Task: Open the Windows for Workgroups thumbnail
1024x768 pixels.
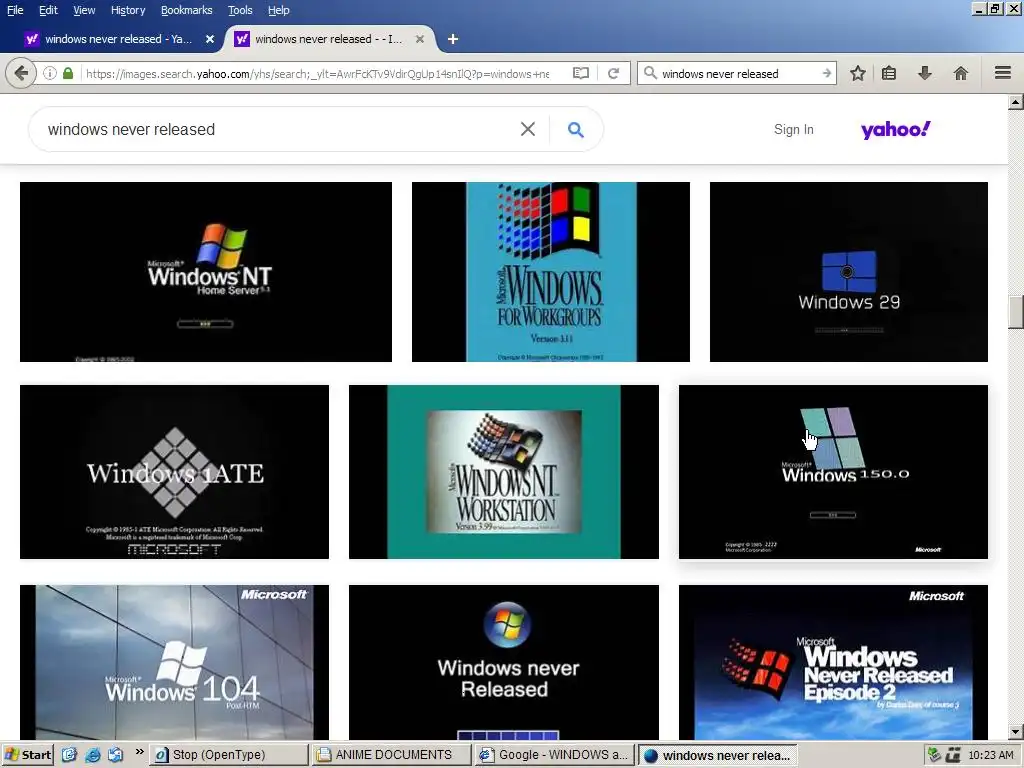Action: point(551,272)
